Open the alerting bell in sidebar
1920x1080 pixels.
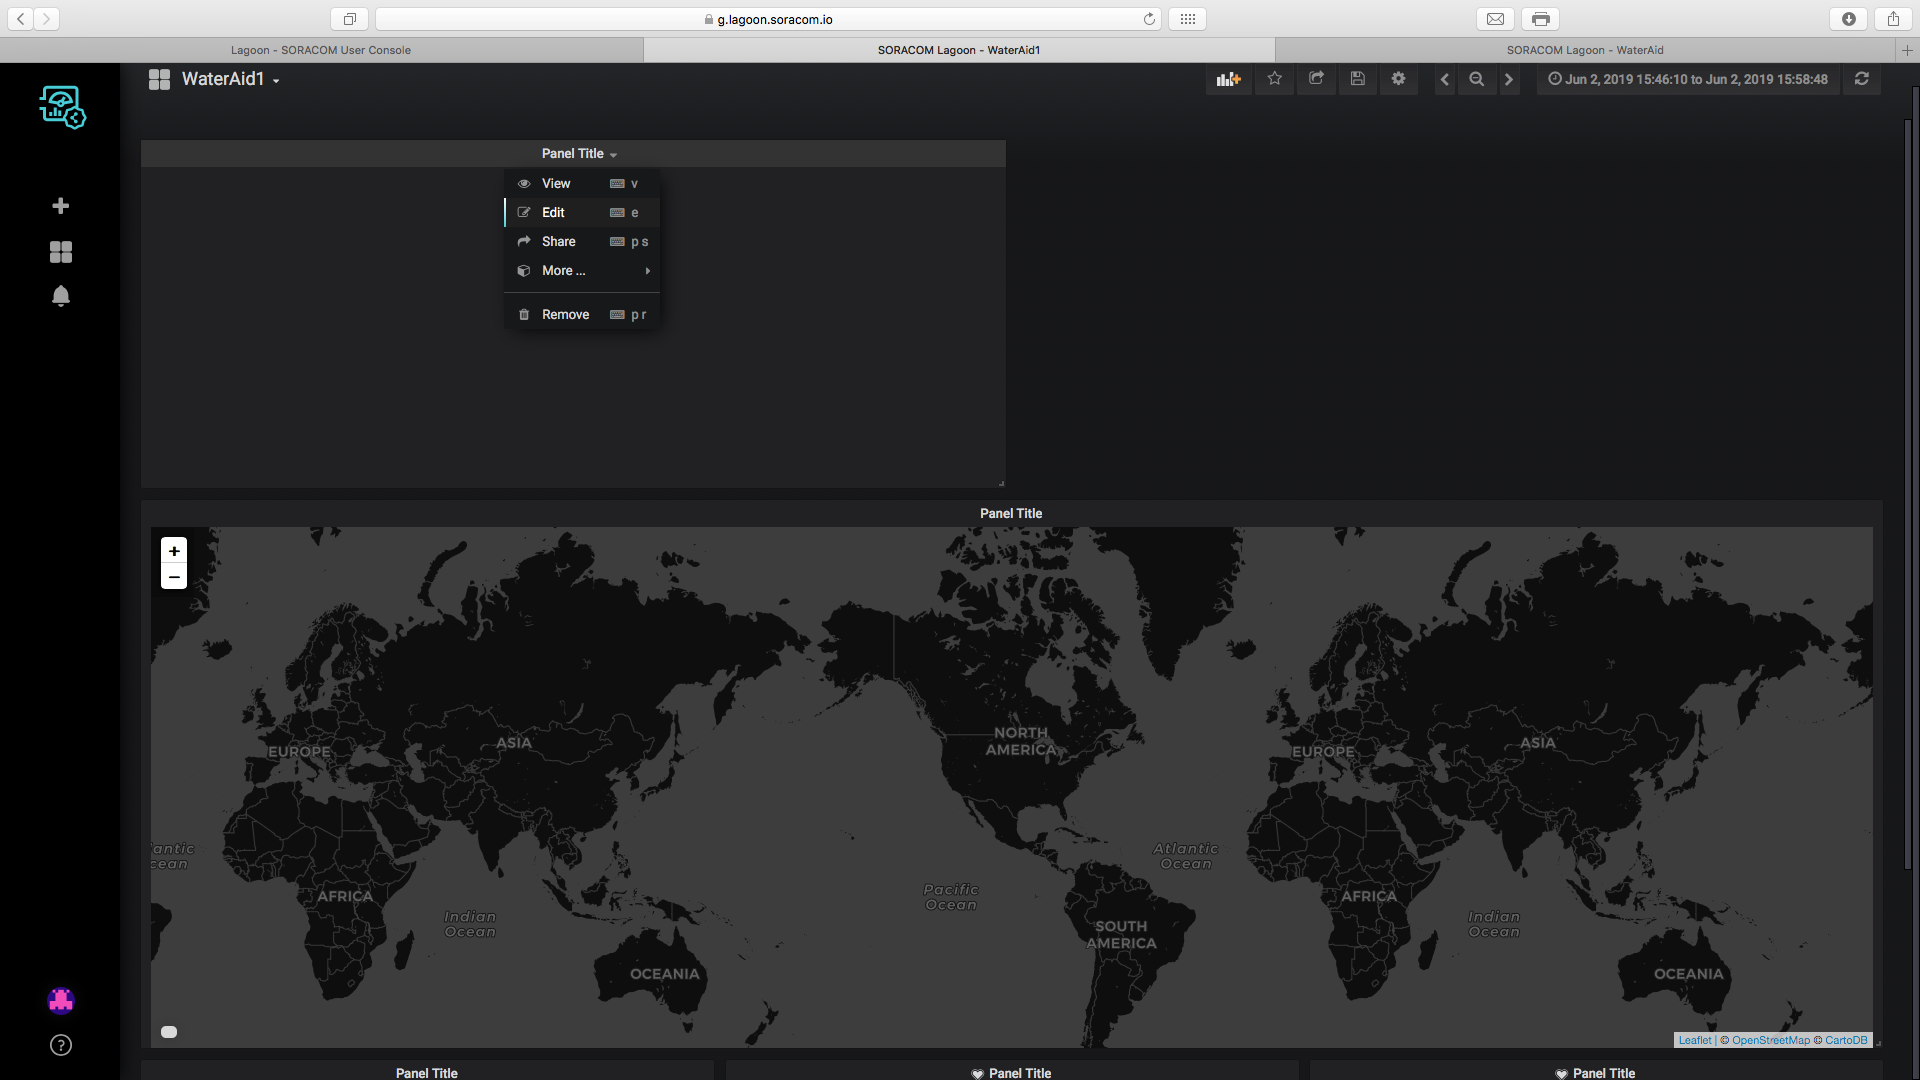pos(61,296)
